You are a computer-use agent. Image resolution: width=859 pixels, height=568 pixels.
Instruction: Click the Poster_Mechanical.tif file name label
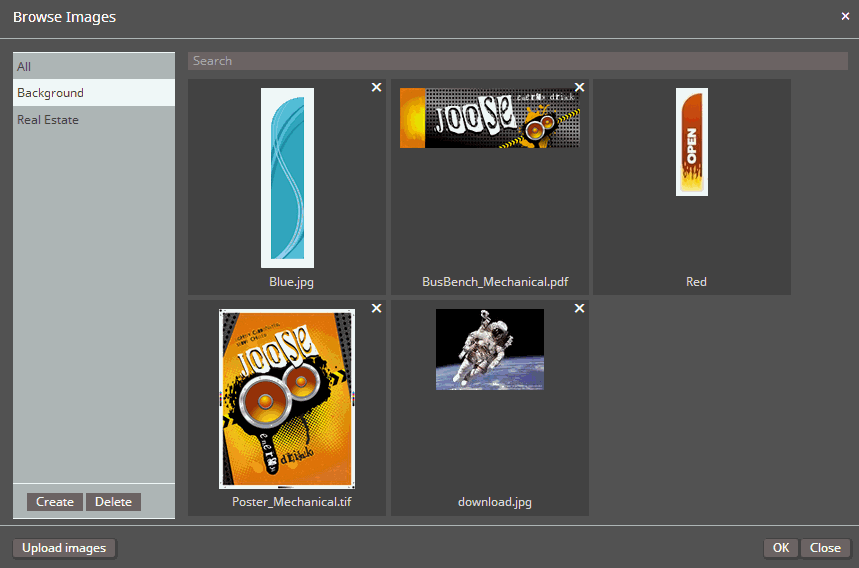coord(287,503)
